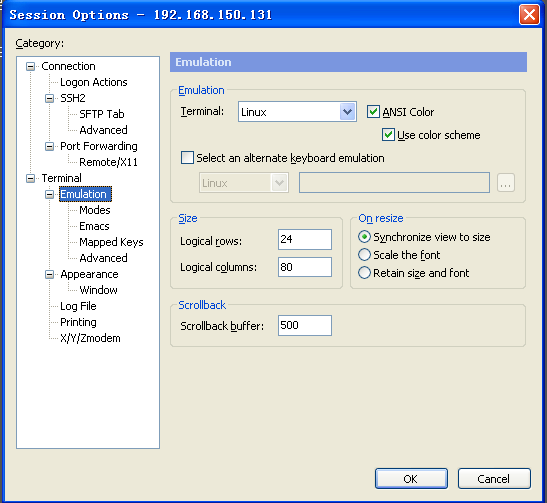Click the Logical rows input field

coord(305,239)
